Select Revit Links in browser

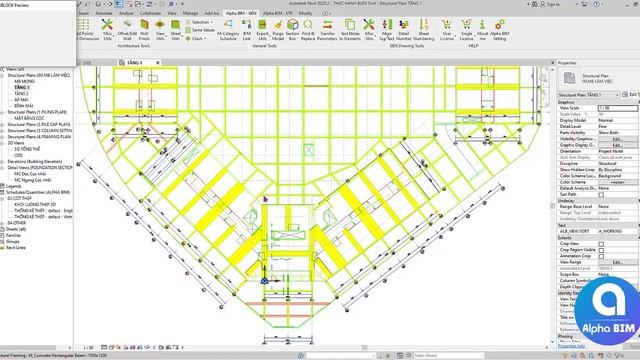pyautogui.click(x=16, y=248)
